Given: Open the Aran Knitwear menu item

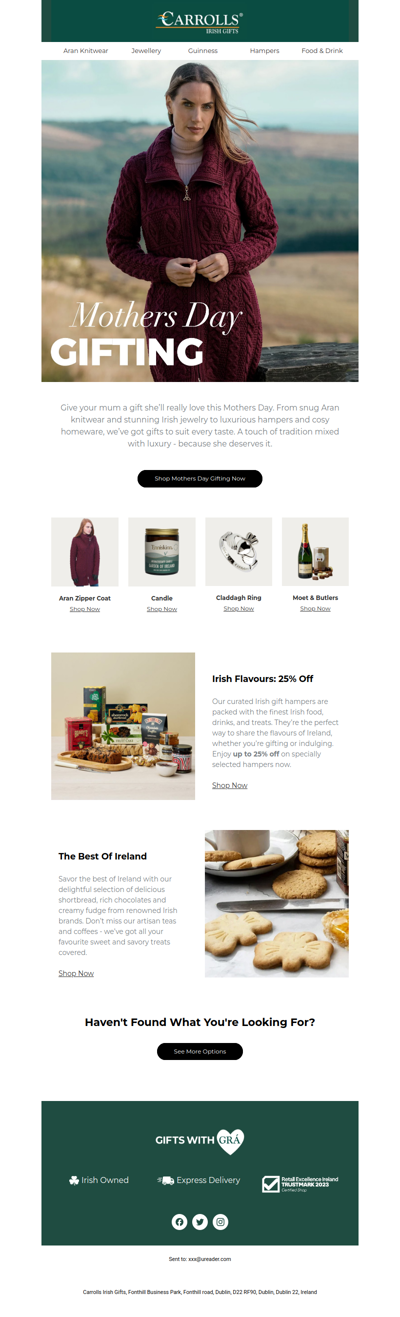Looking at the screenshot, I should click(x=86, y=50).
